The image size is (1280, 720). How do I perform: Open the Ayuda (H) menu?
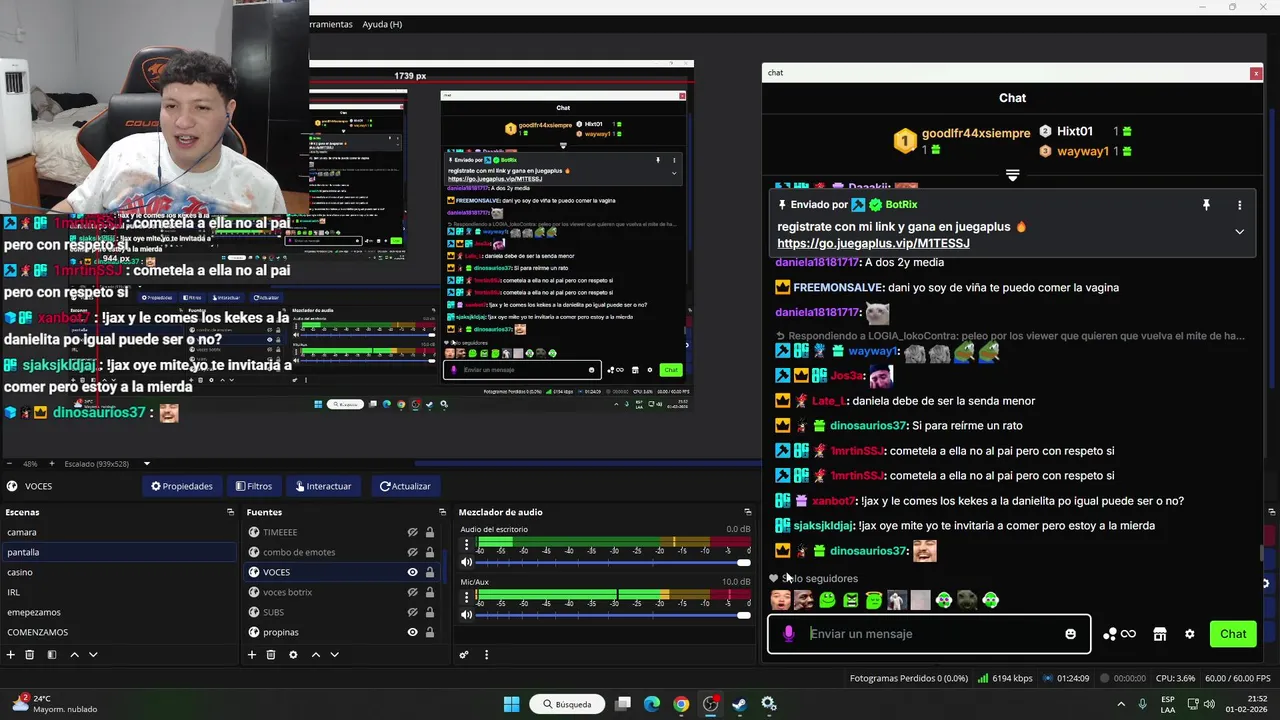[x=382, y=24]
